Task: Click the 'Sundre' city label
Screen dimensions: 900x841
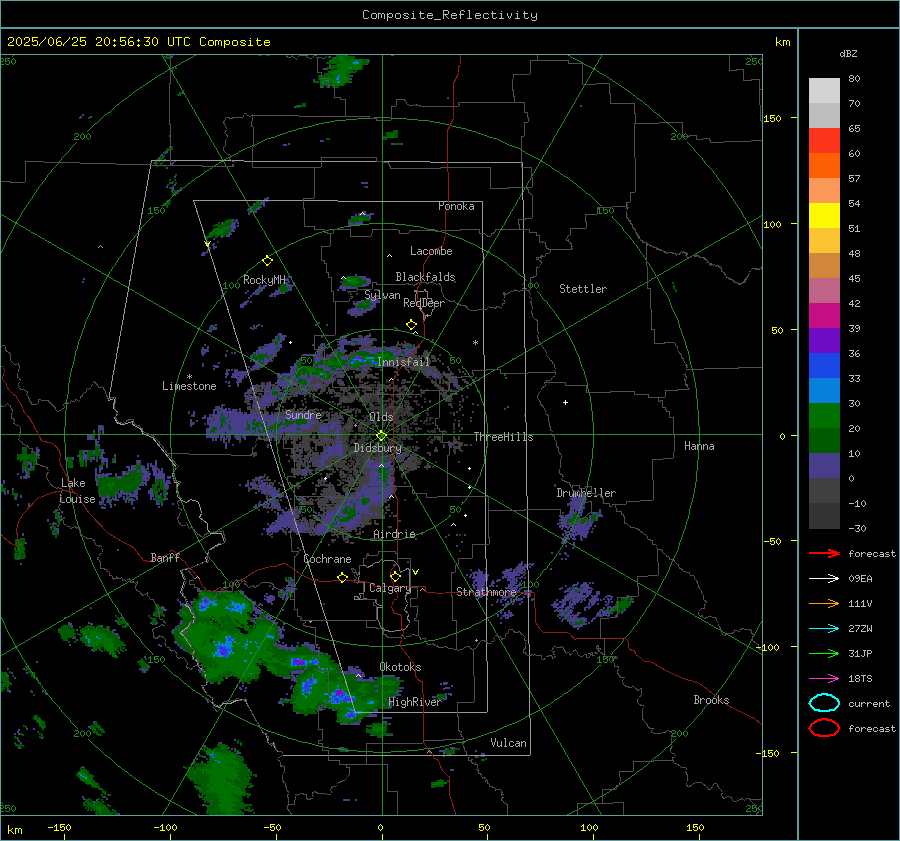Action: (x=303, y=414)
